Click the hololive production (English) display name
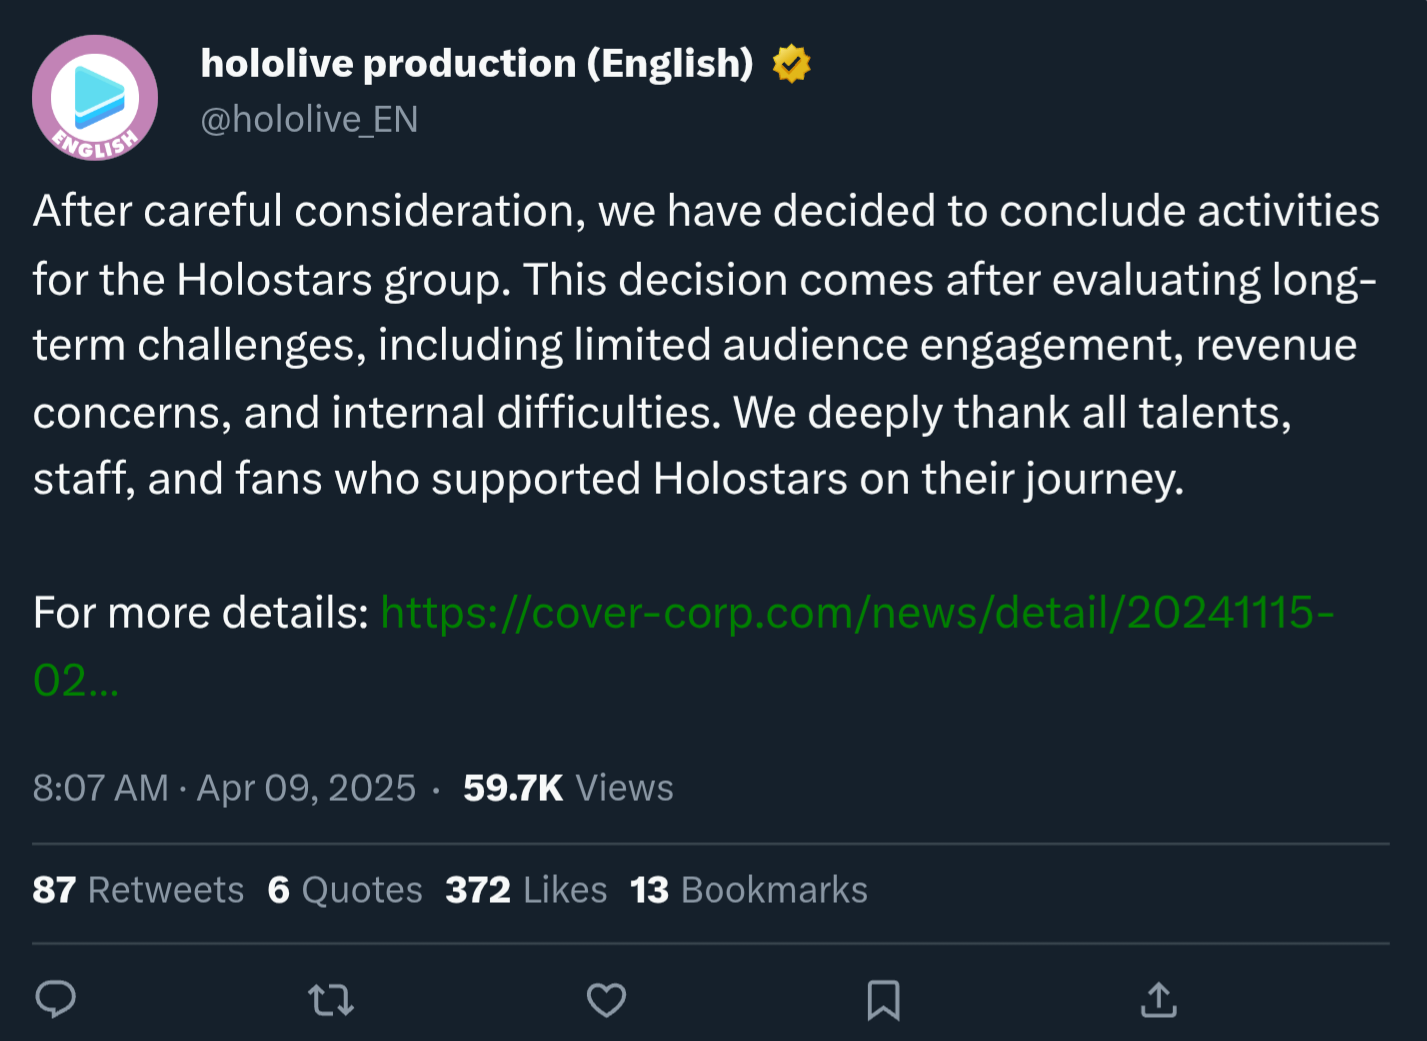The height and width of the screenshot is (1041, 1427). pyautogui.click(x=476, y=64)
